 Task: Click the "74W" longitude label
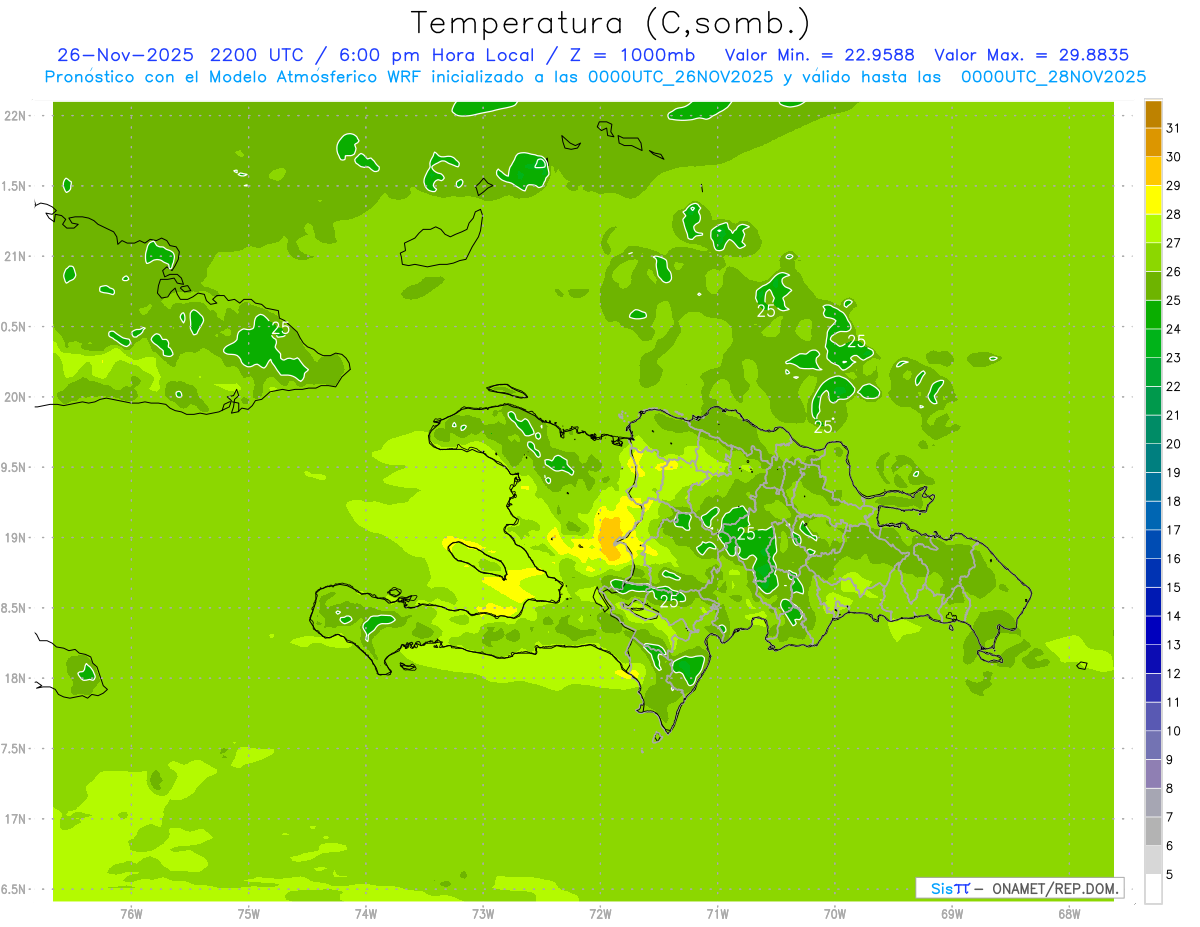coord(366,914)
